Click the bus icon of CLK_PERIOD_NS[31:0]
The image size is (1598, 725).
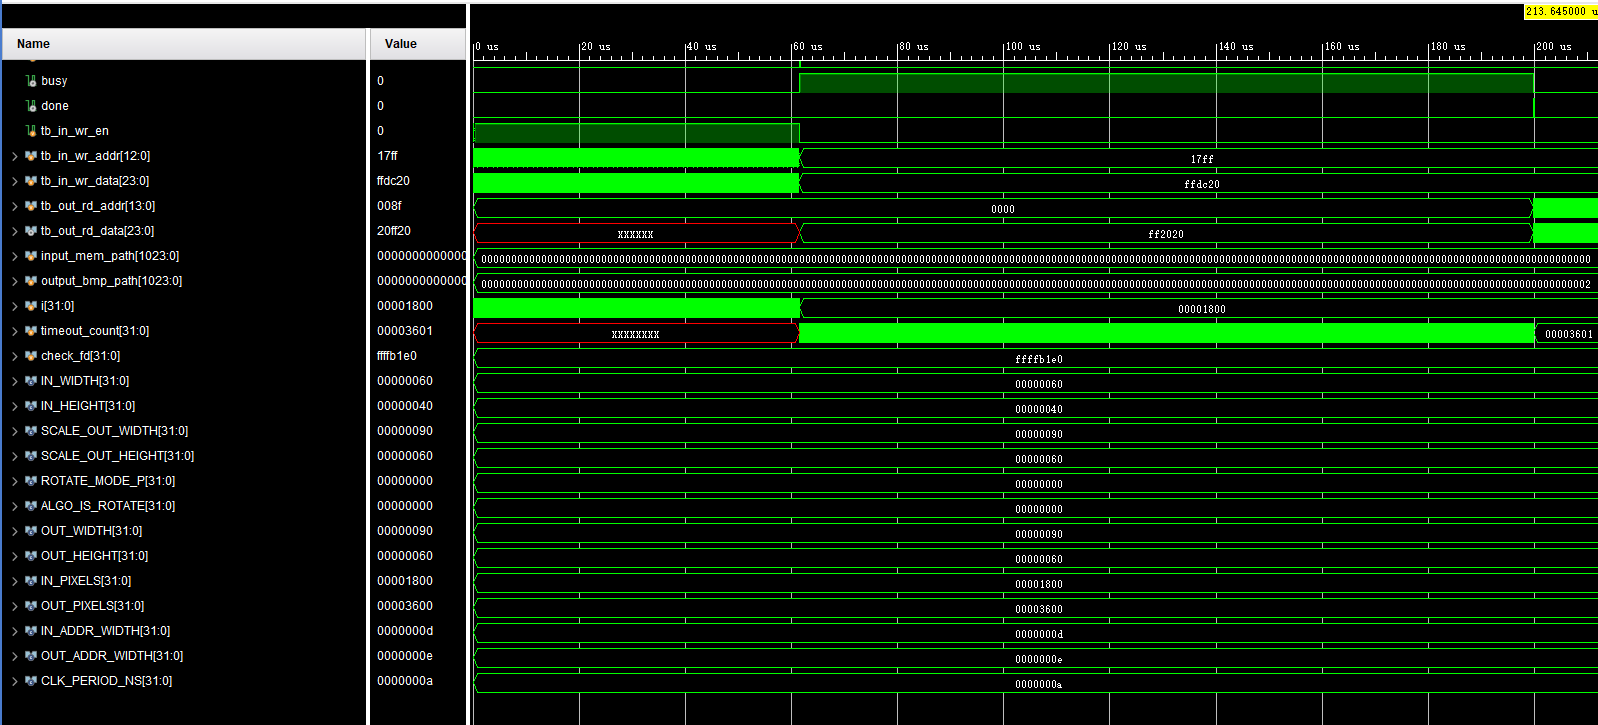pyautogui.click(x=31, y=681)
